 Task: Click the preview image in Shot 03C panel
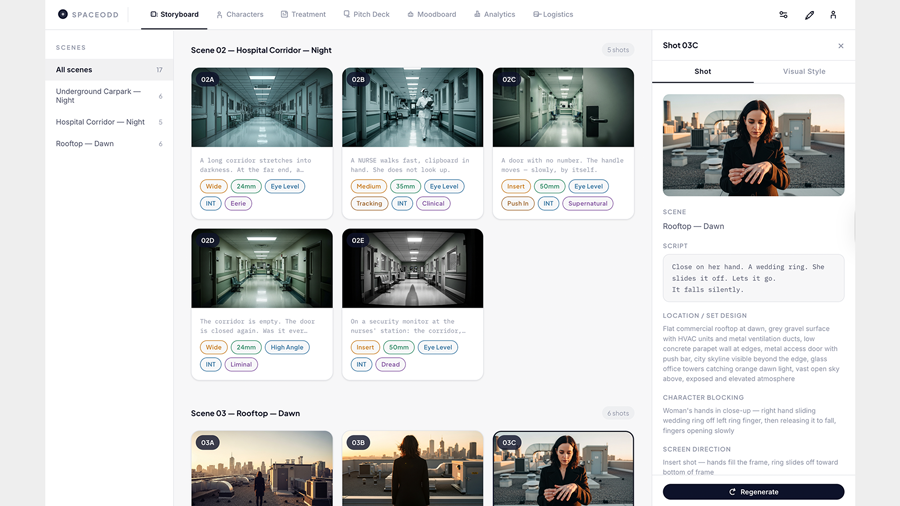coord(753,145)
